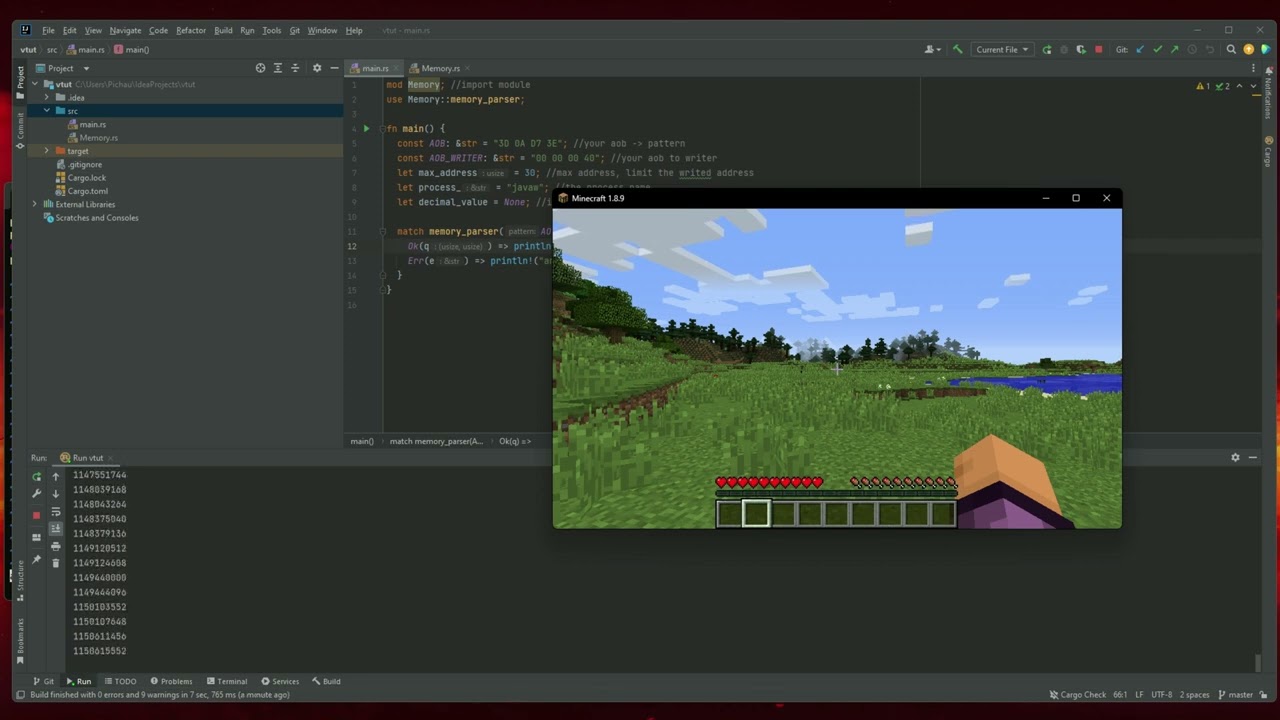1280x720 pixels.
Task: Click the green Build hammer icon
Action: click(957, 49)
